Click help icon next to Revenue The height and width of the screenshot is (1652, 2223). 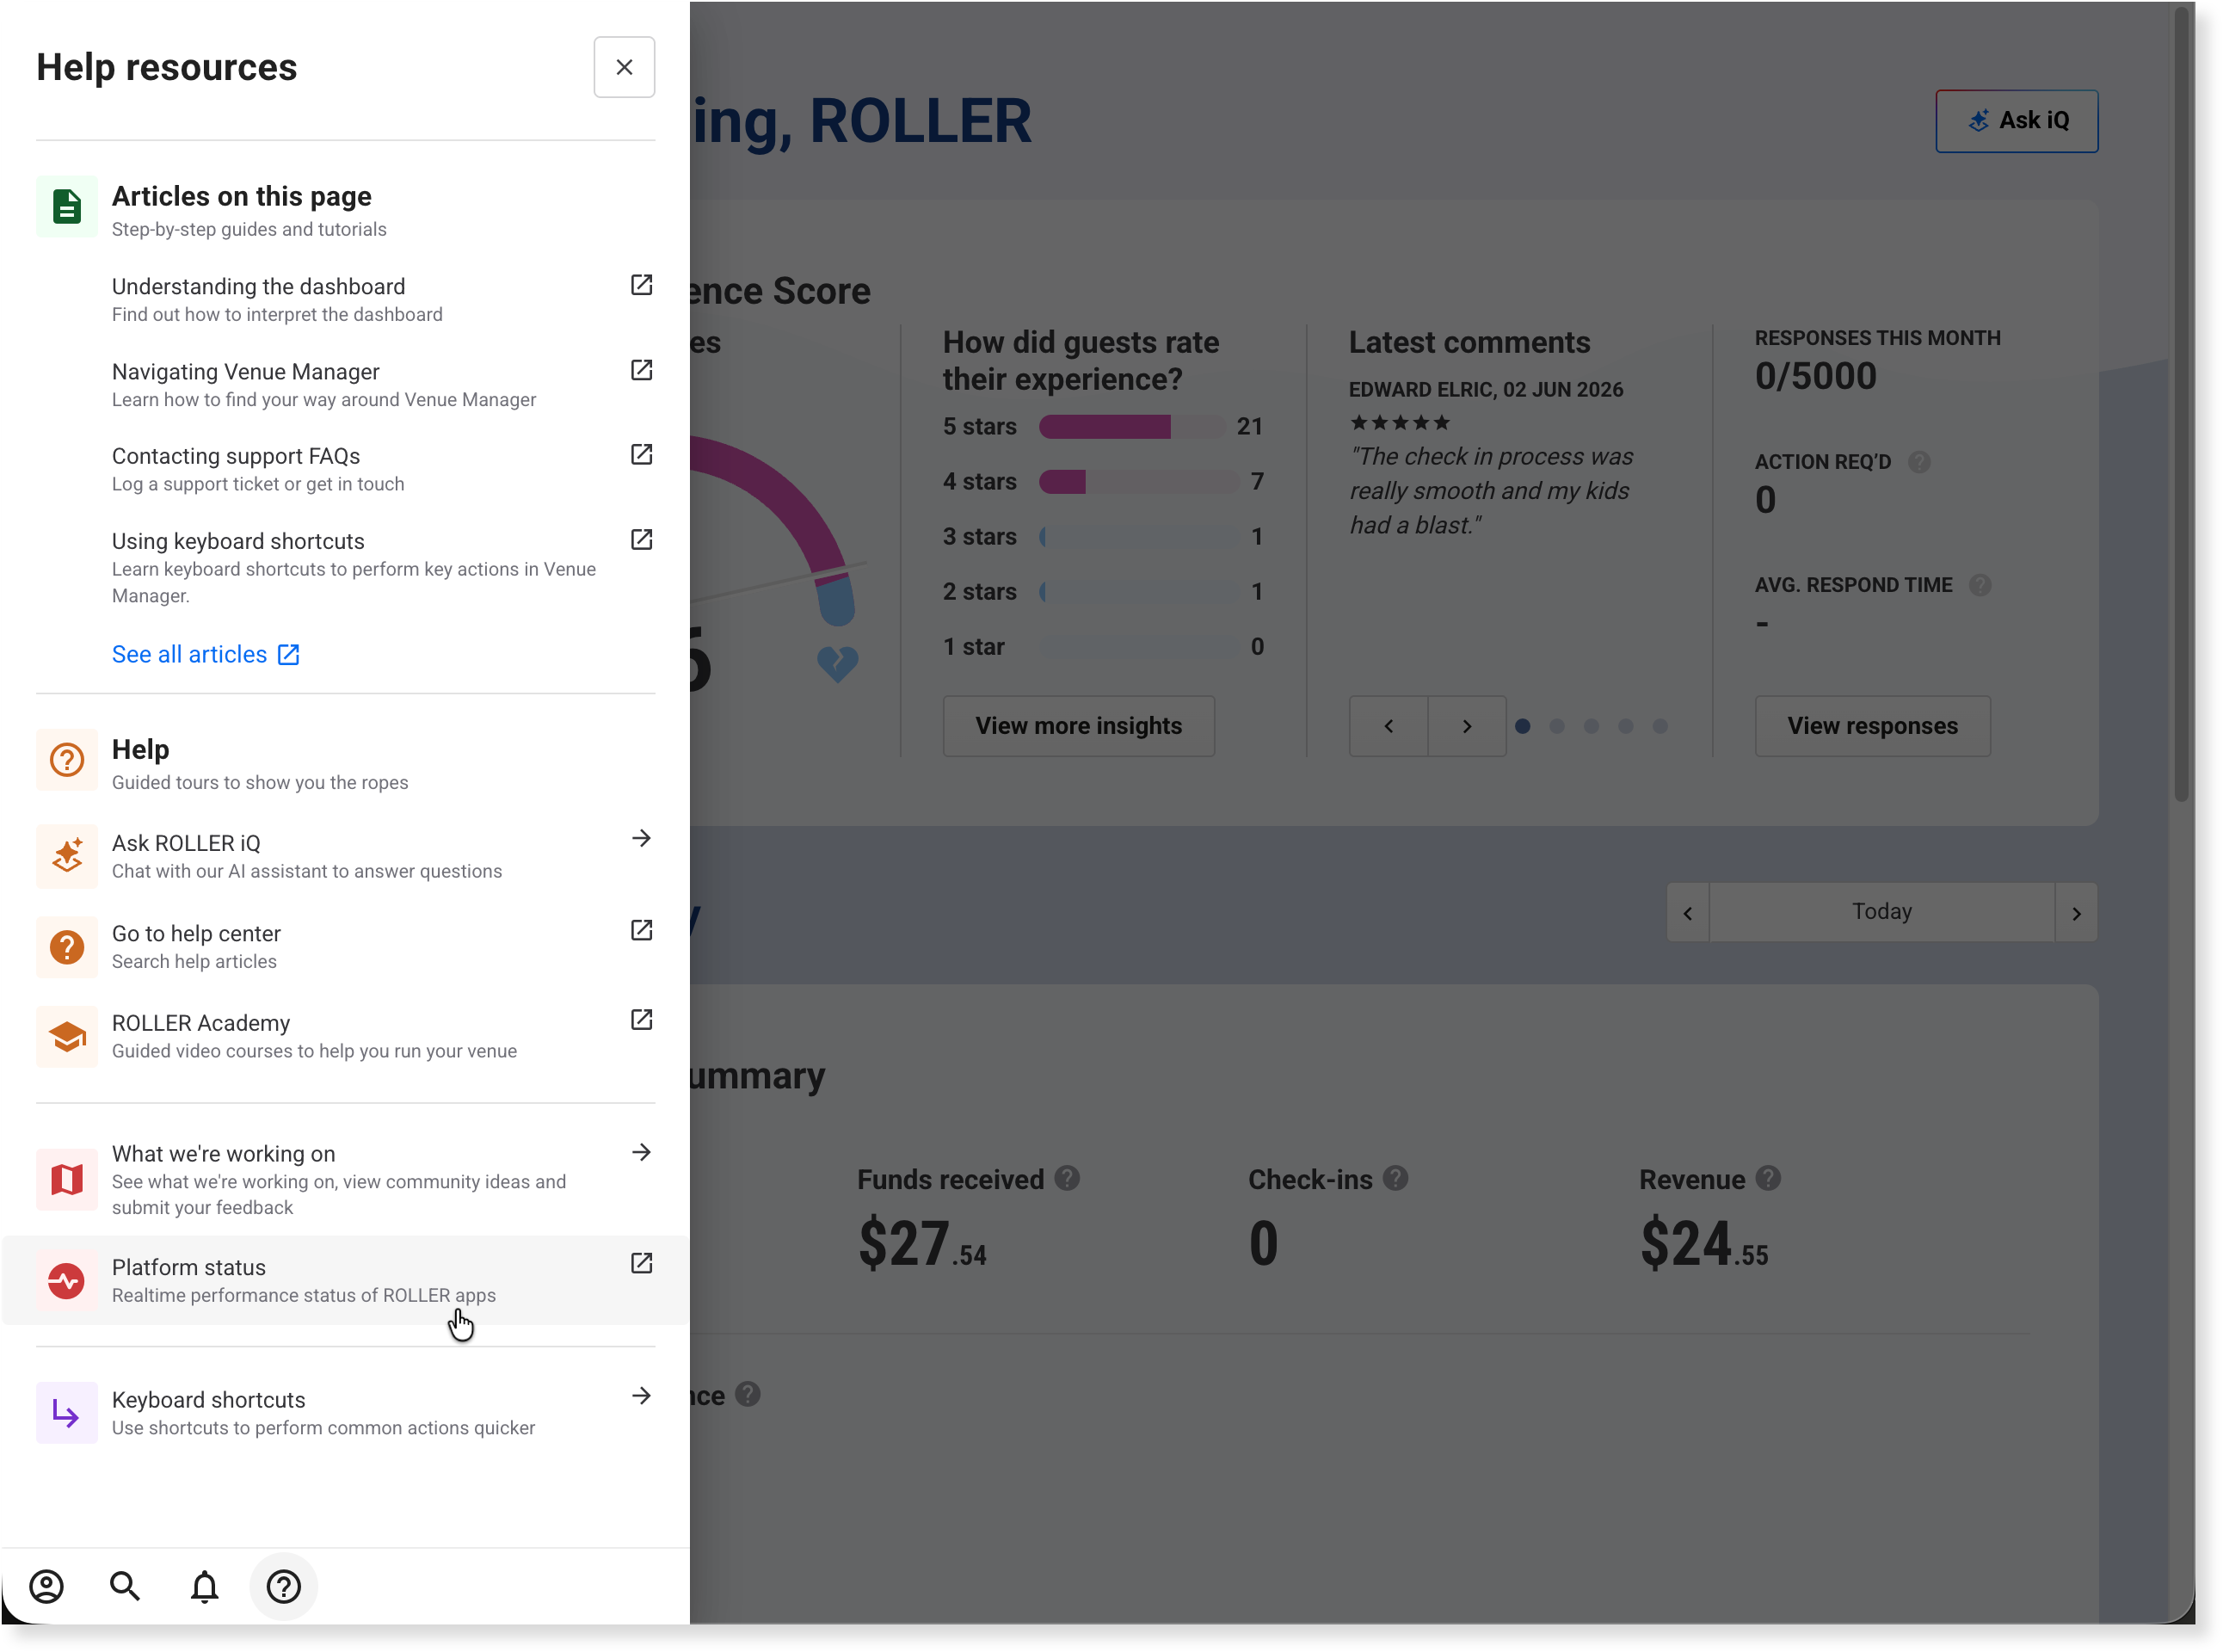(x=1768, y=1179)
